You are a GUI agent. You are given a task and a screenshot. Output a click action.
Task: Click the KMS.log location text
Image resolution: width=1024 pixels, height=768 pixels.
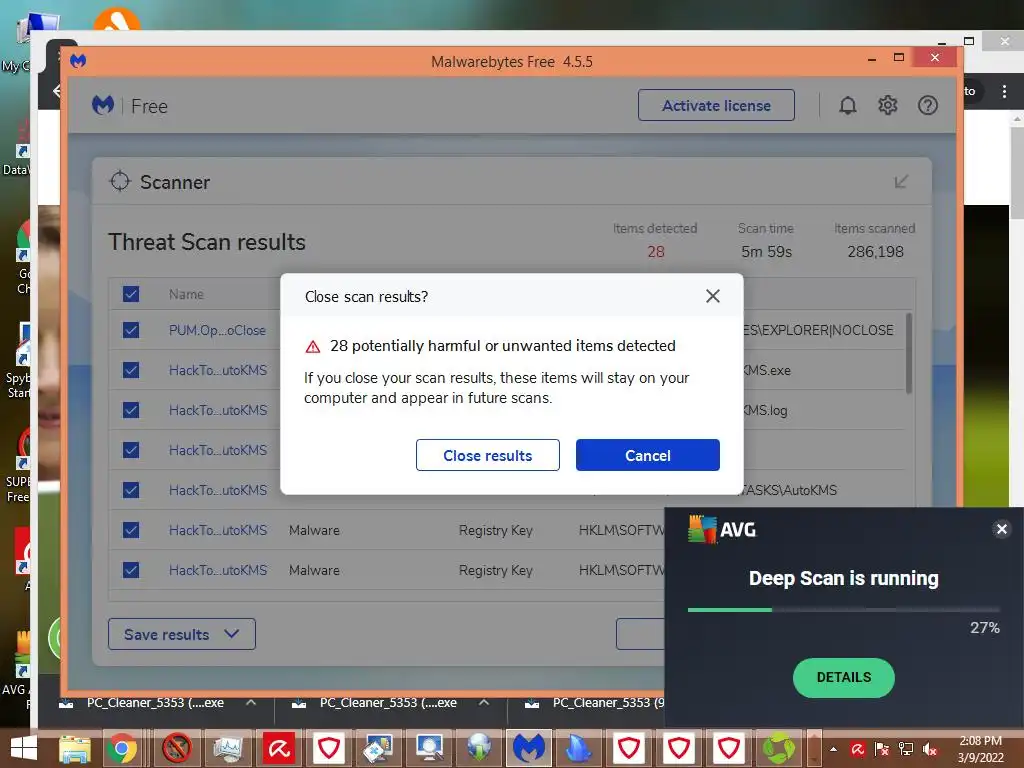click(765, 410)
